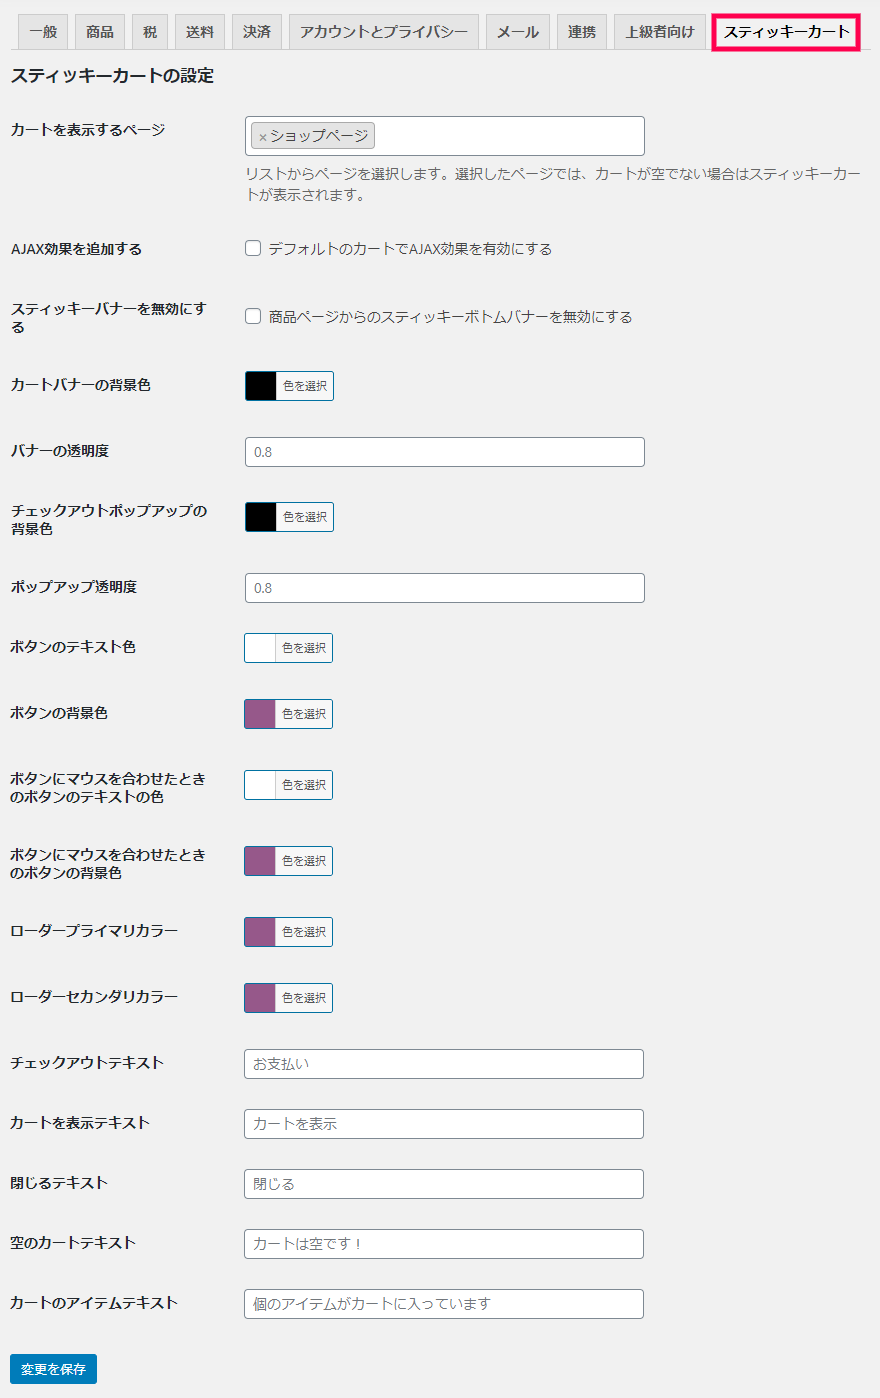This screenshot has height=1398, width=880.
Task: Focus the バナーの透明度 input field
Action: tap(445, 452)
